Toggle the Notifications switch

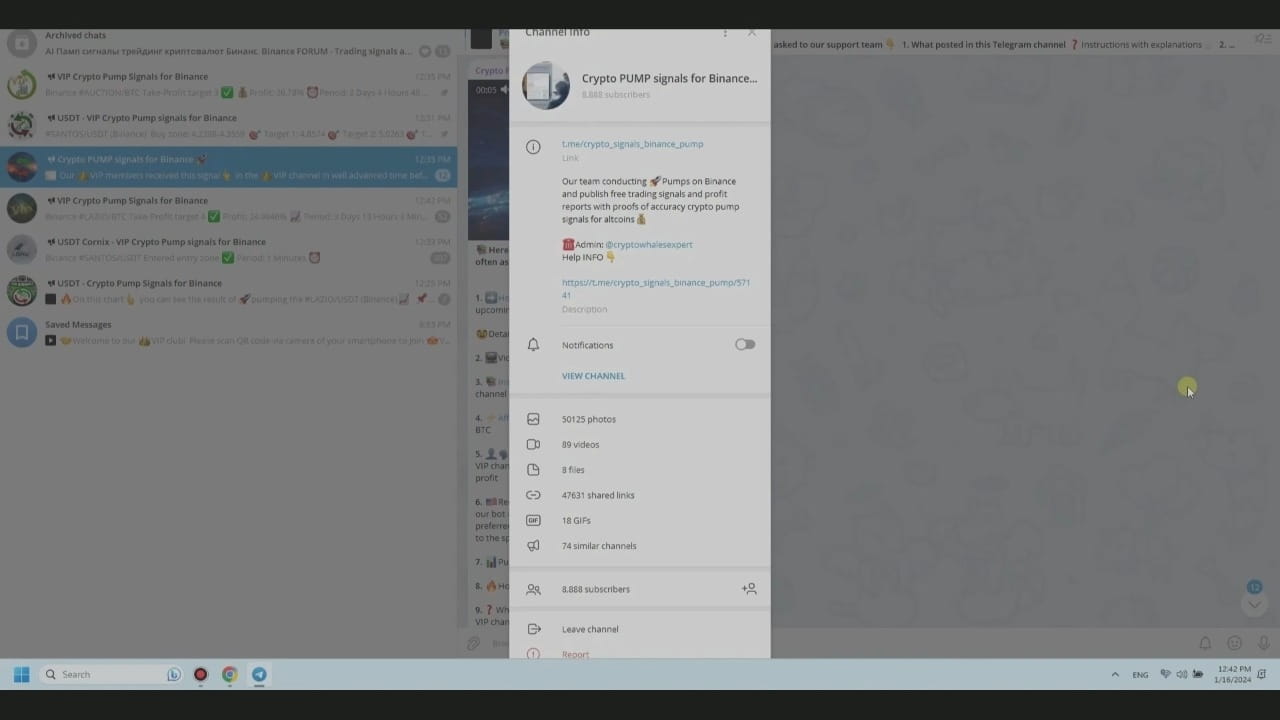coord(745,344)
